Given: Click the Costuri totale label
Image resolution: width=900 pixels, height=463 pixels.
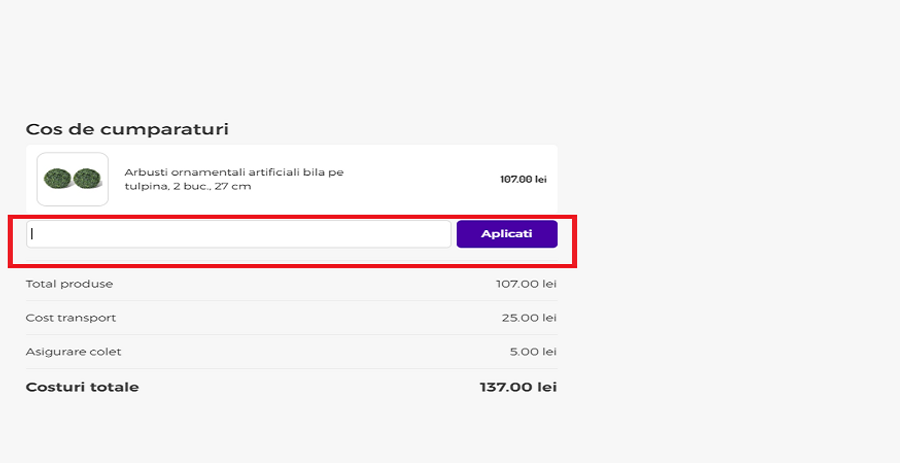Looking at the screenshot, I should 82,387.
